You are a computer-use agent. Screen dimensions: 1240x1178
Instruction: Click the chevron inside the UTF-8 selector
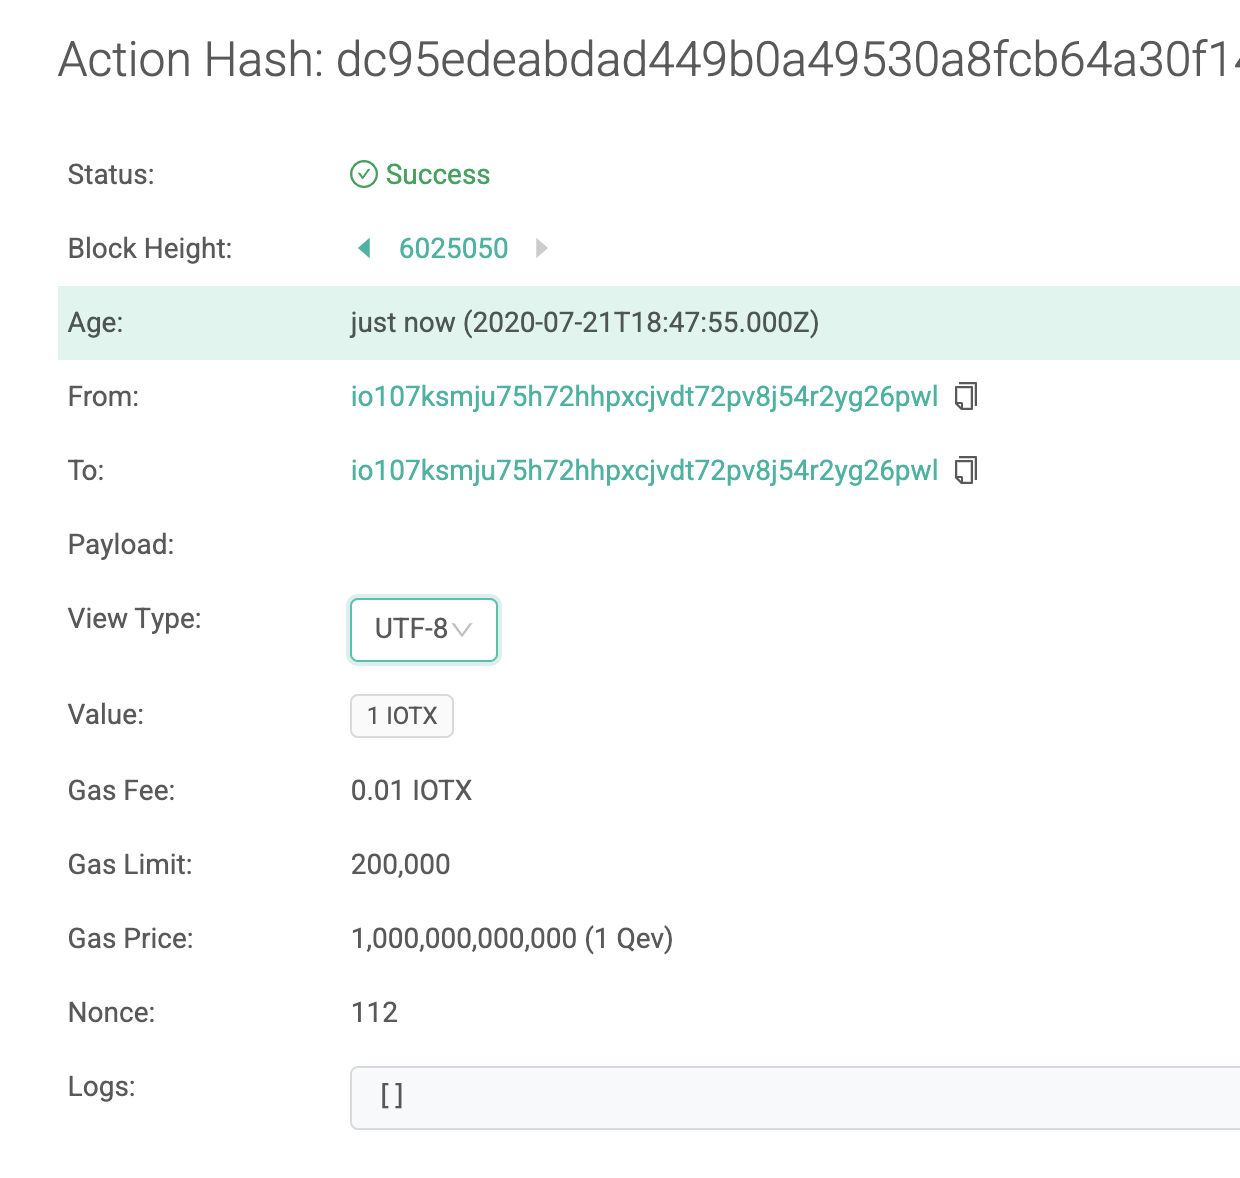[462, 630]
